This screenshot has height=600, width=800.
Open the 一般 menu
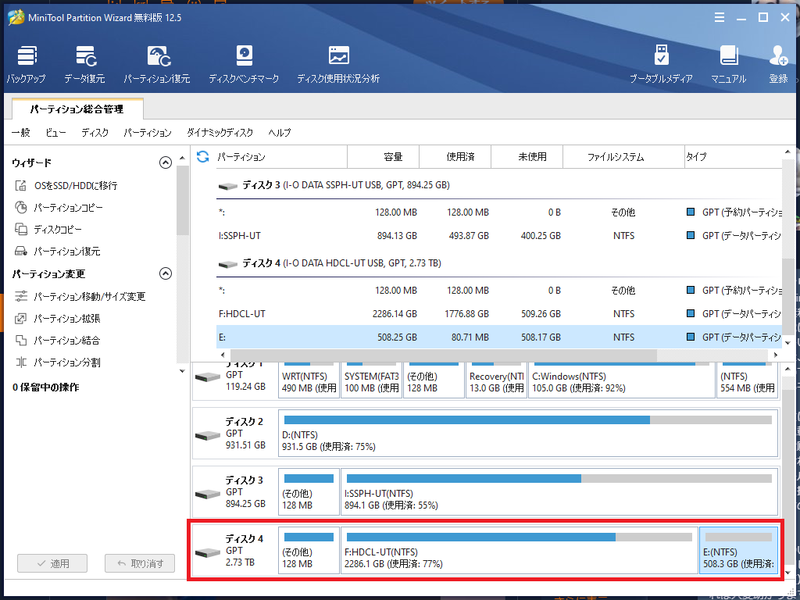point(21,133)
